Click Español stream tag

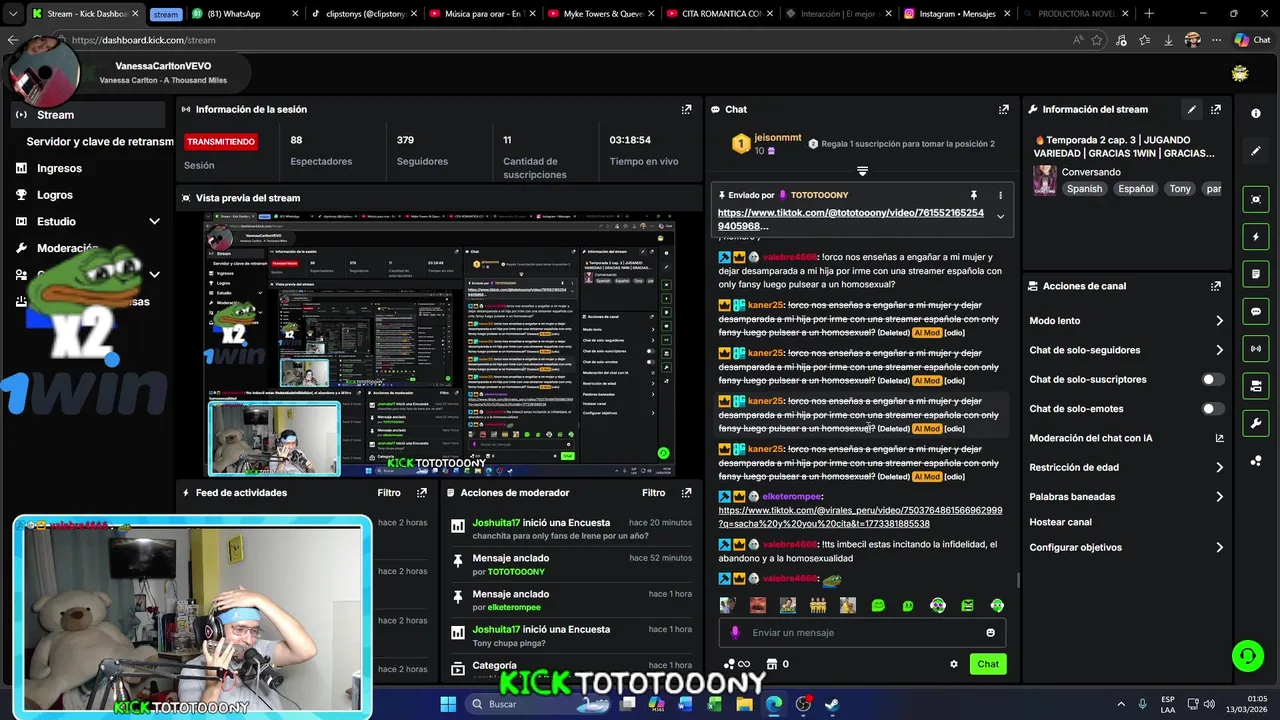[1136, 189]
